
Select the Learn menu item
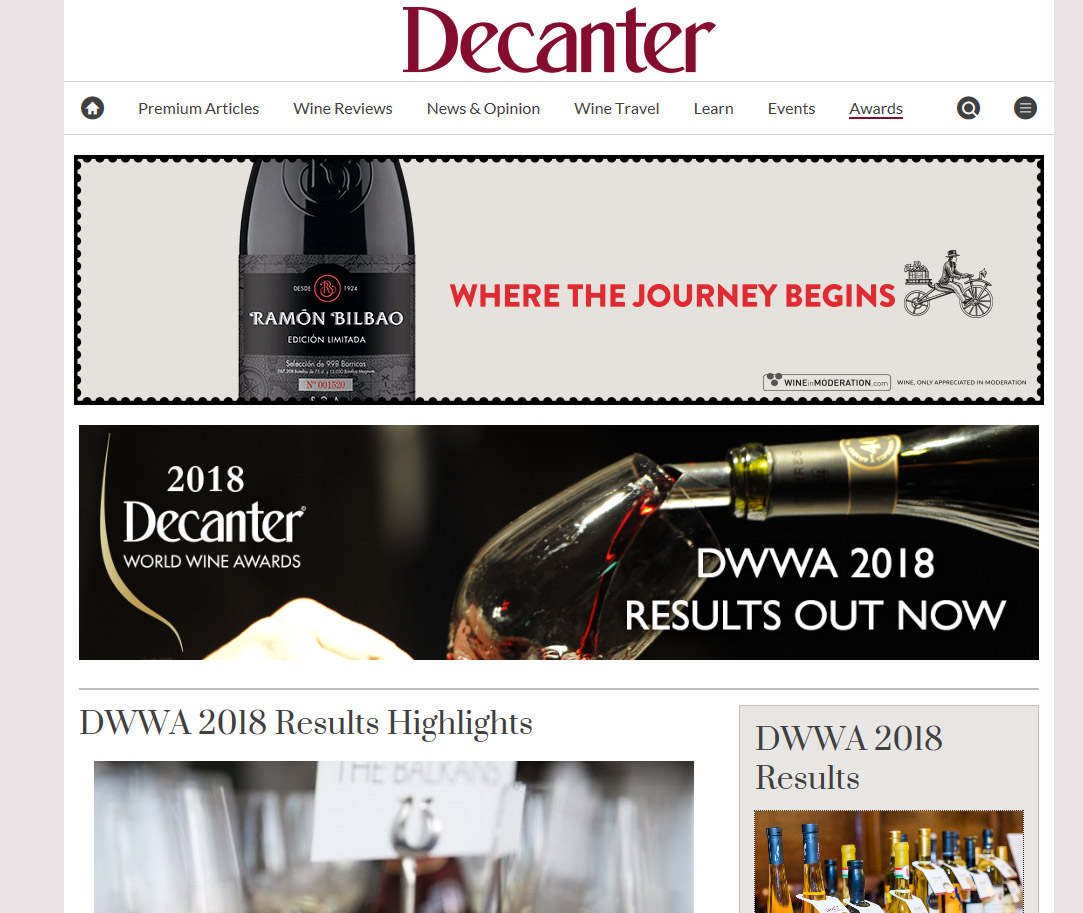[x=713, y=108]
